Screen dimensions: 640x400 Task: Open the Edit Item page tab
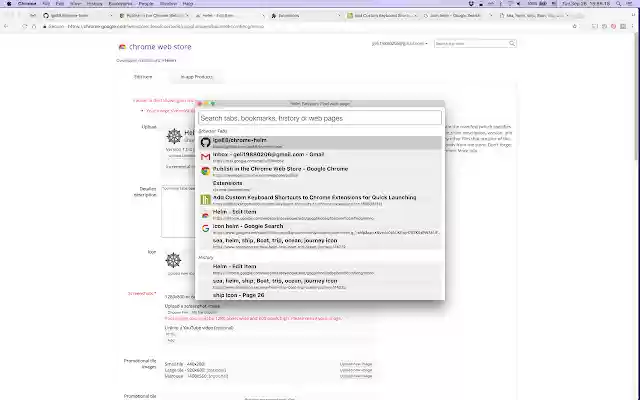pyautogui.click(x=143, y=77)
